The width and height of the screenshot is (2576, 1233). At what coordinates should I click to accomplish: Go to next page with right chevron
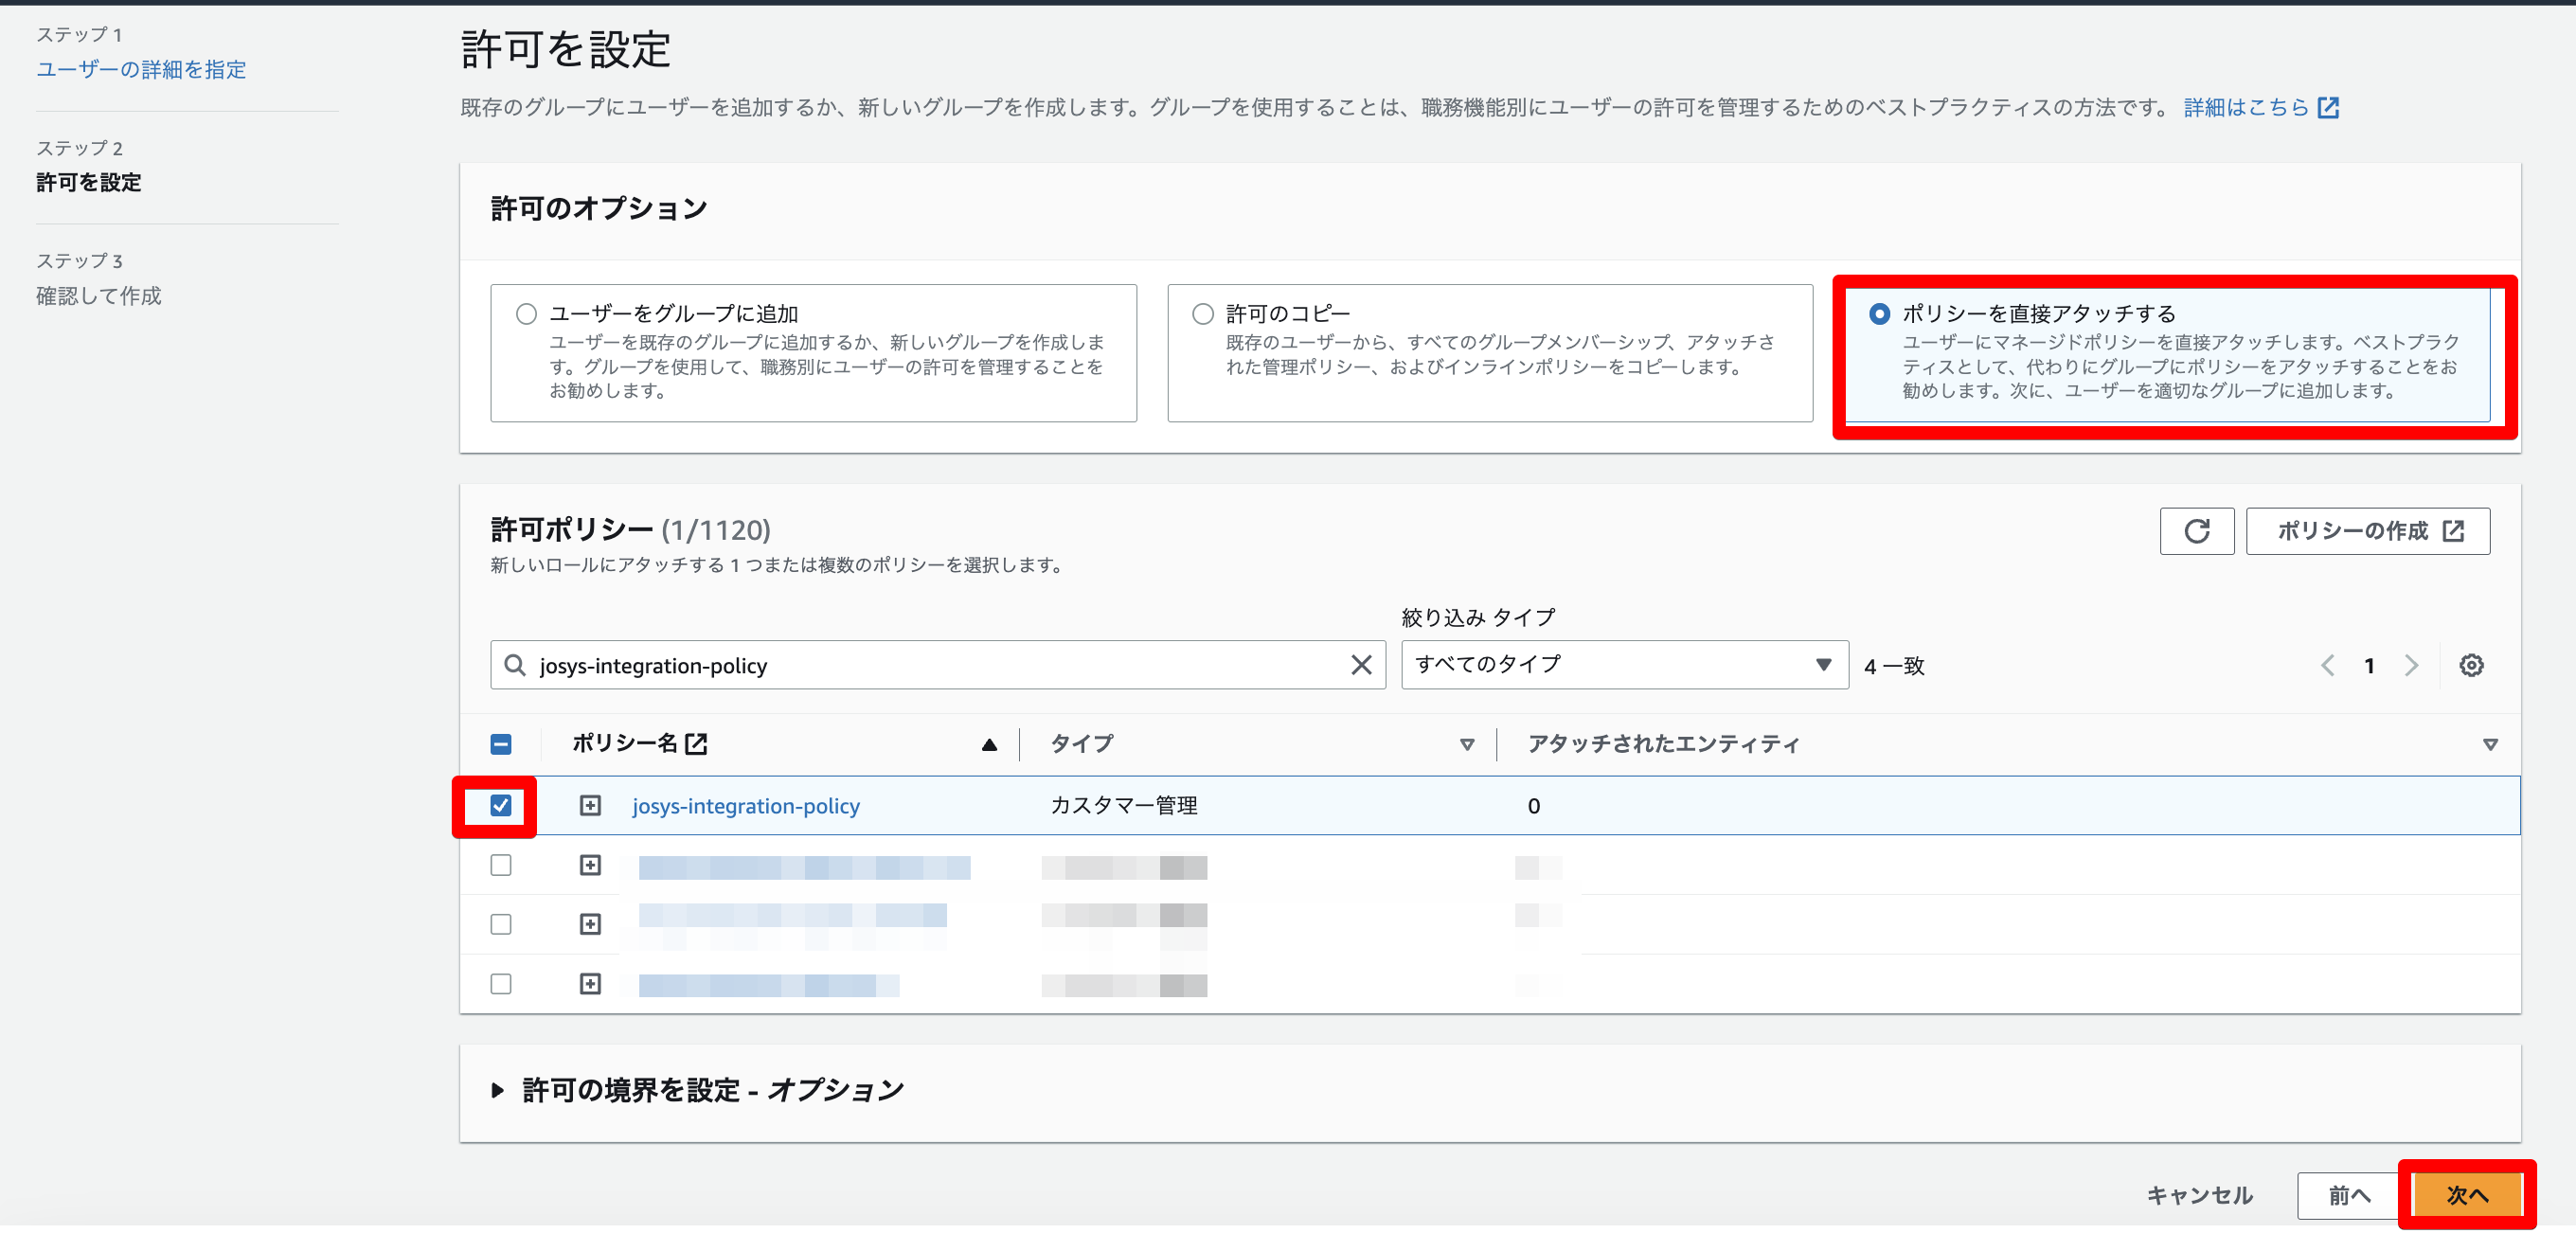click(x=2411, y=665)
